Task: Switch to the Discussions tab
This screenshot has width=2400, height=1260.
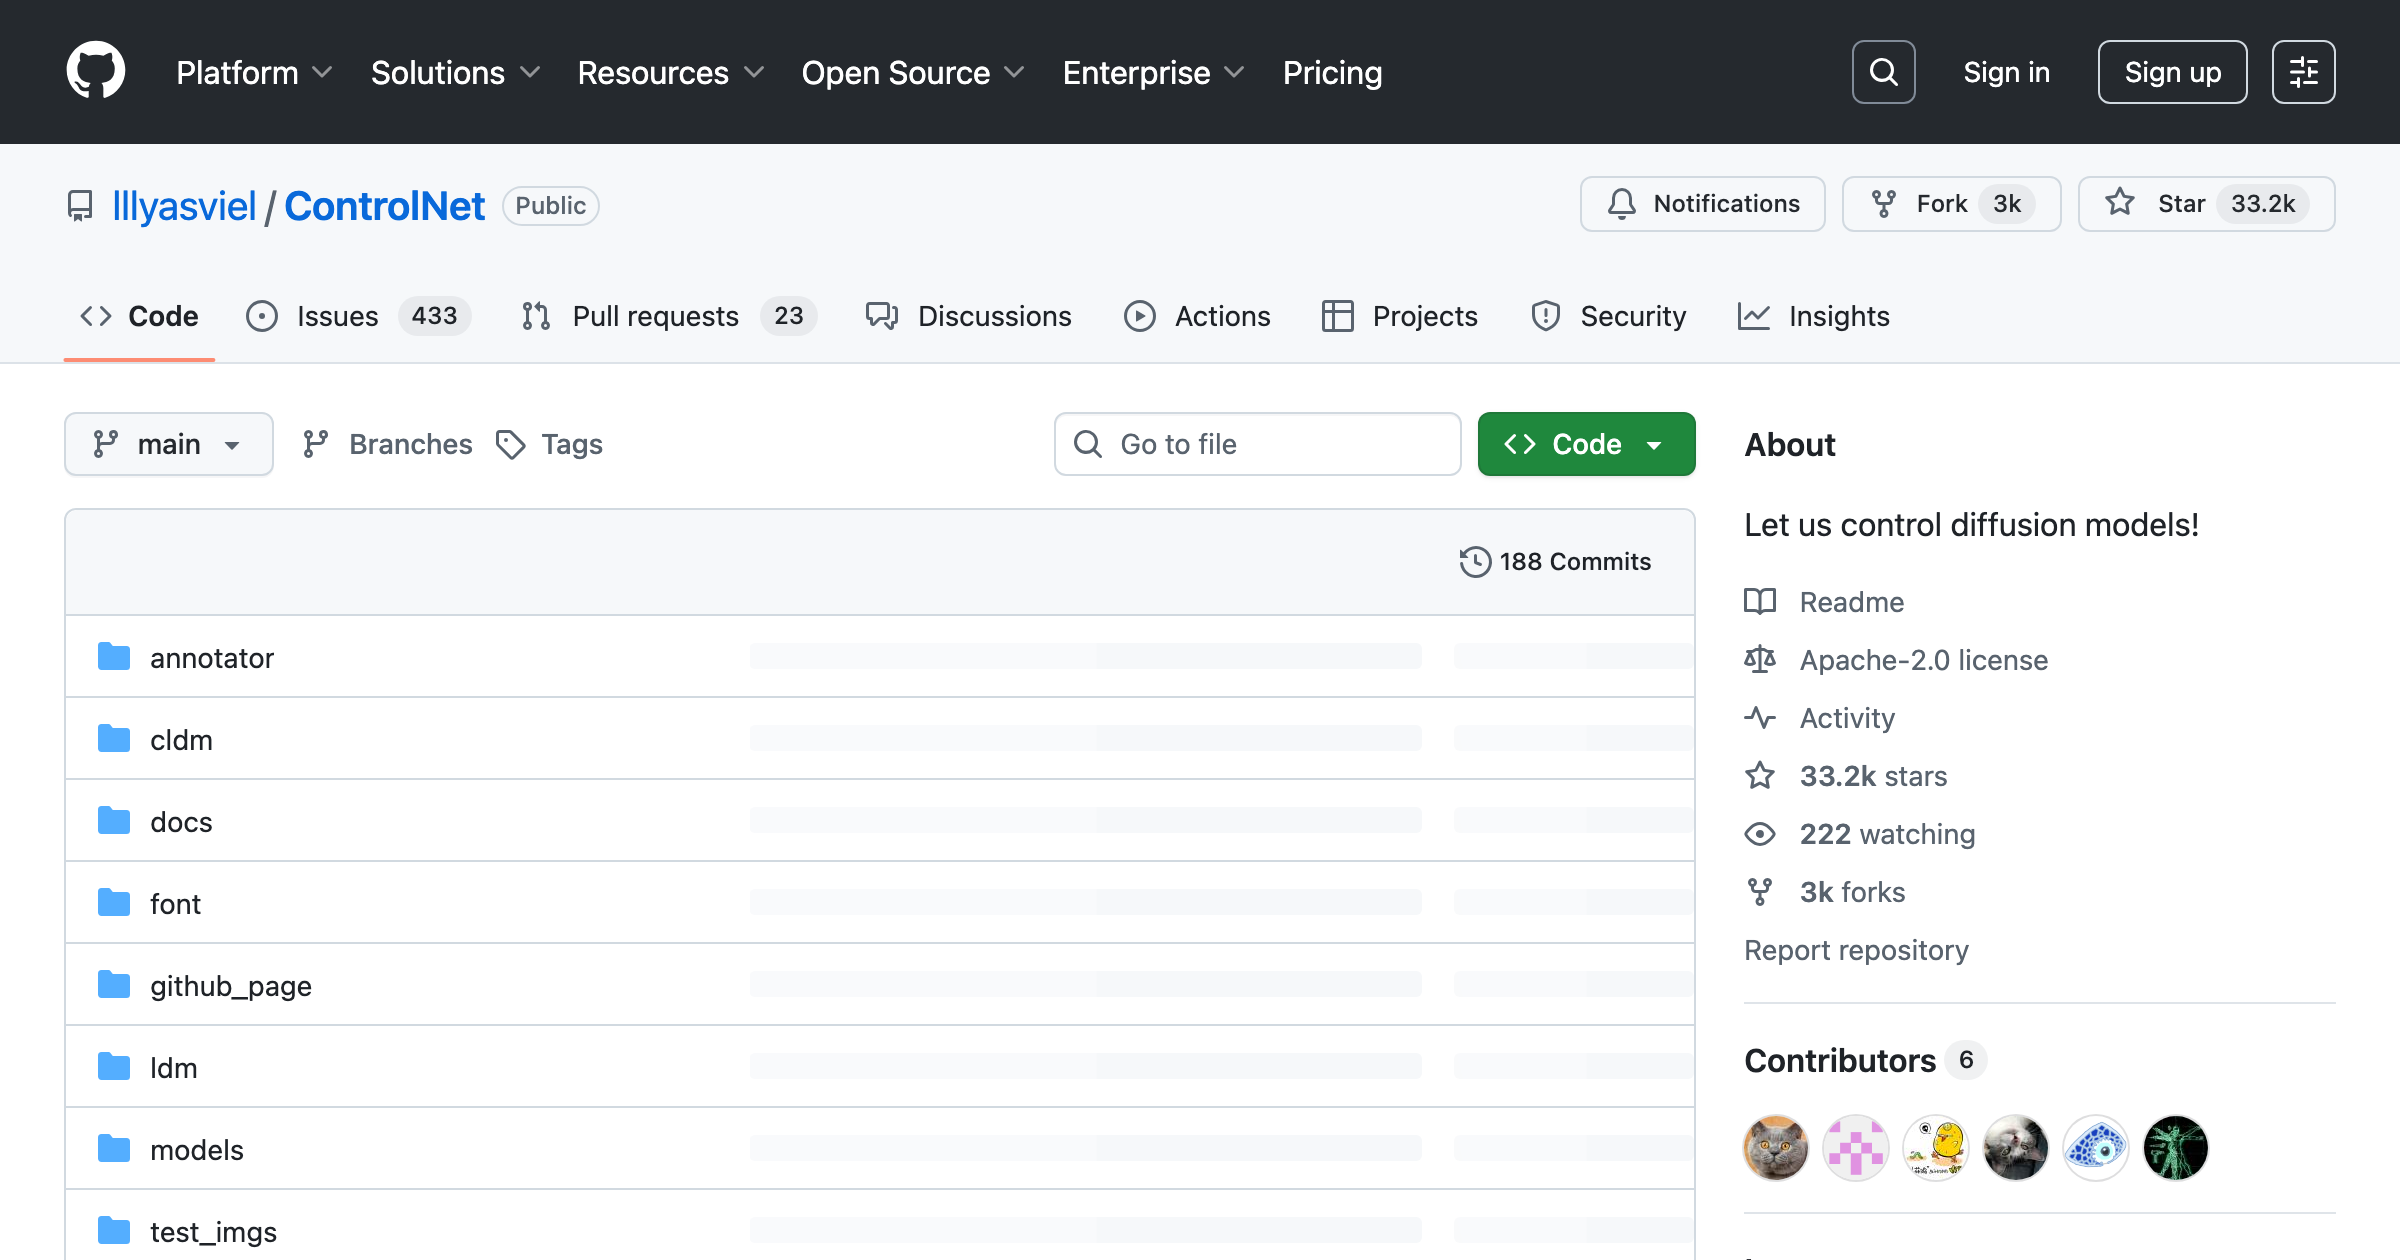Action: pos(968,316)
